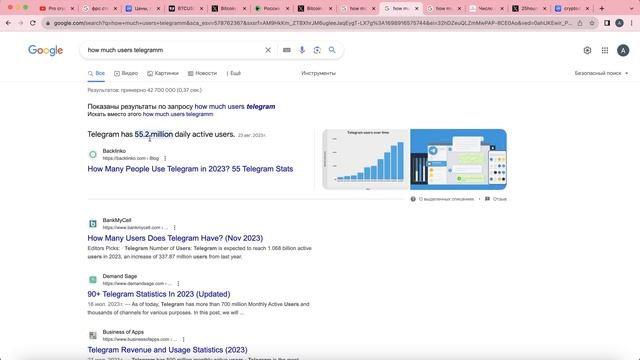
Task: Open Chrome profile avatar in toolbar
Action: click(619, 23)
